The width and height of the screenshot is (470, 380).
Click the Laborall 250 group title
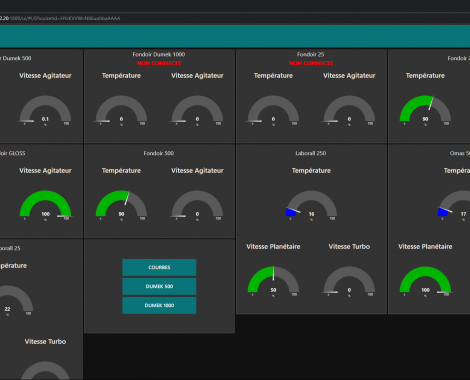click(311, 153)
